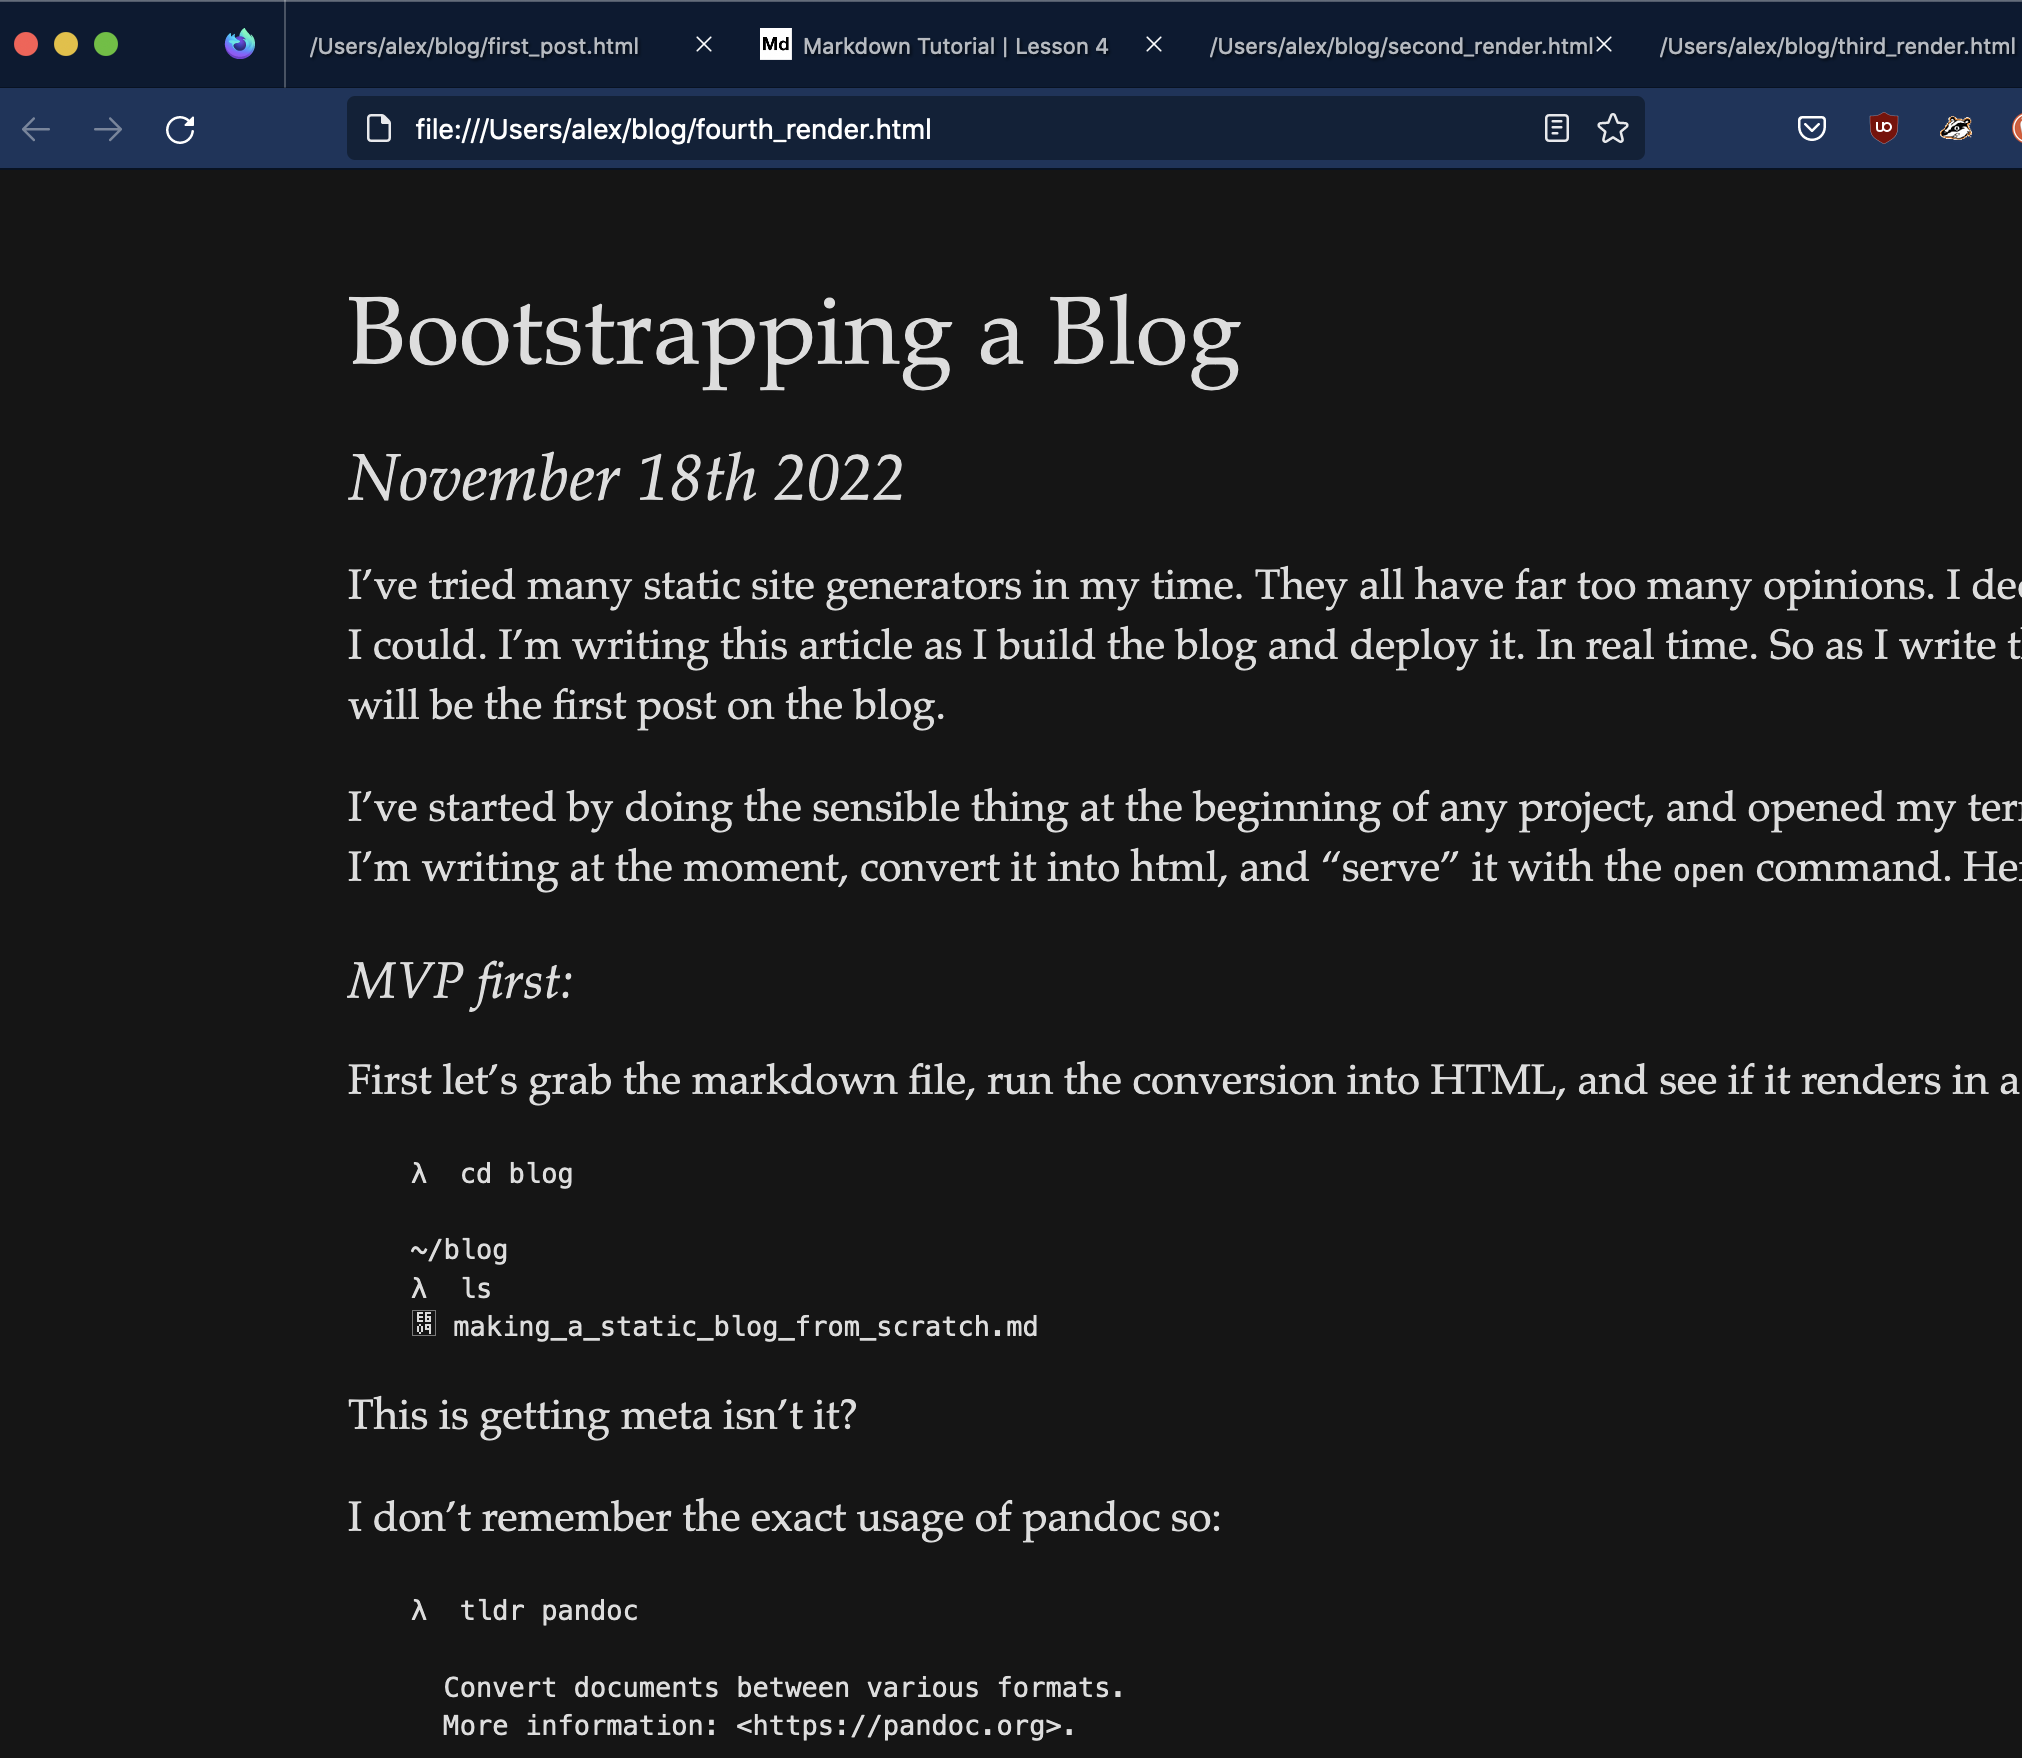Viewport: 2022px width, 1758px height.
Task: Navigate back to the previous page
Action: click(x=37, y=128)
